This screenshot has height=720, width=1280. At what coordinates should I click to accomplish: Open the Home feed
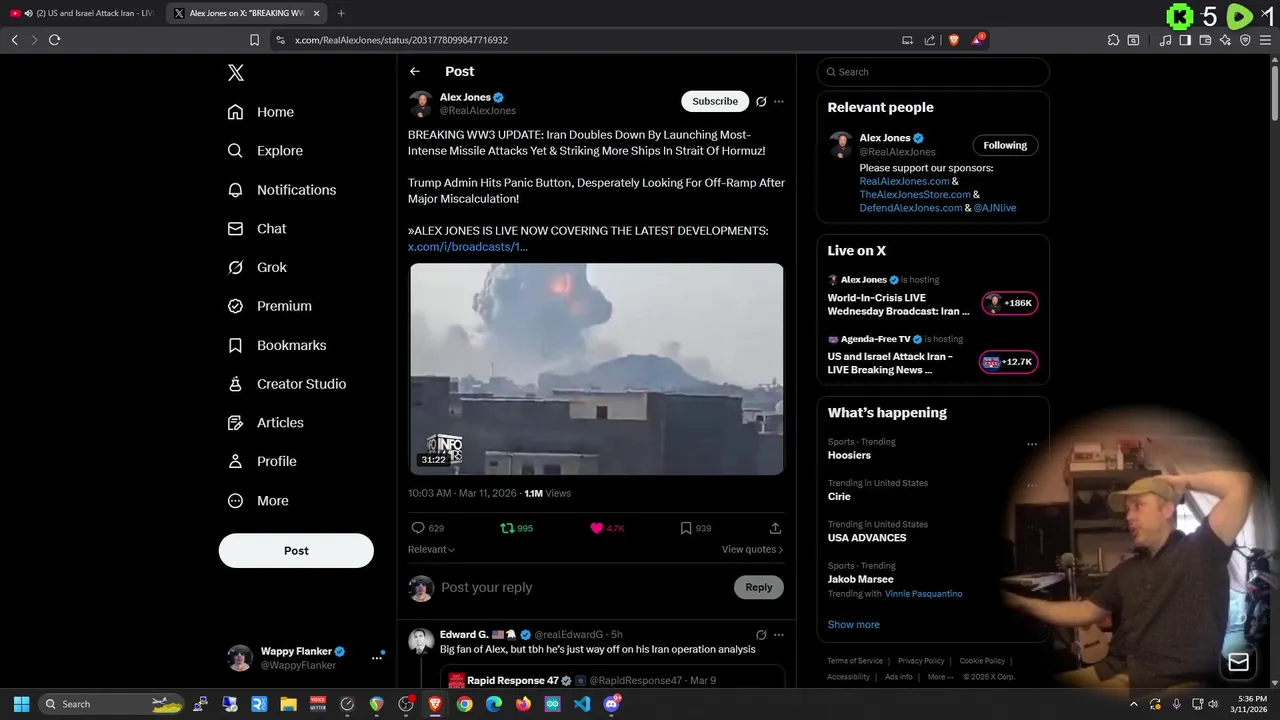tap(261, 112)
